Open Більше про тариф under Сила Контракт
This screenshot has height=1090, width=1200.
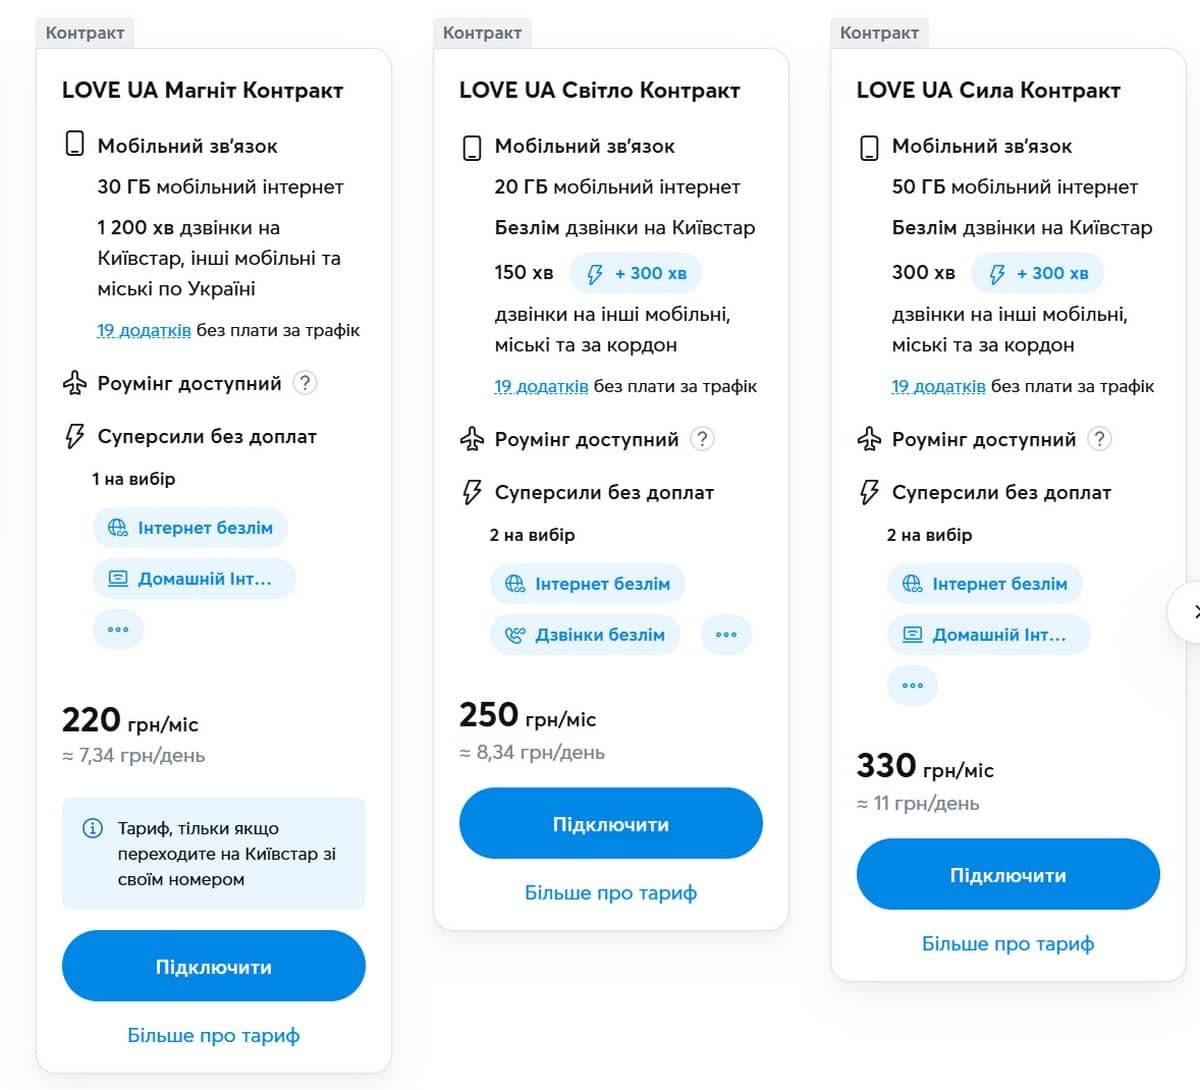pos(1008,944)
